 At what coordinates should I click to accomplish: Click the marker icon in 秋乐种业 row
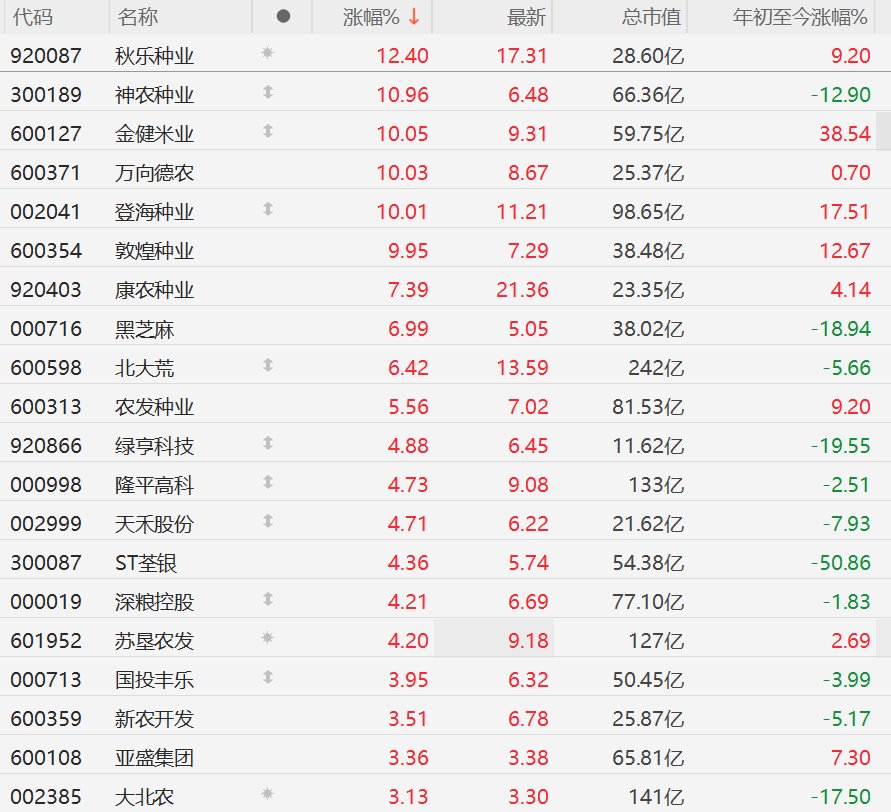pos(268,53)
